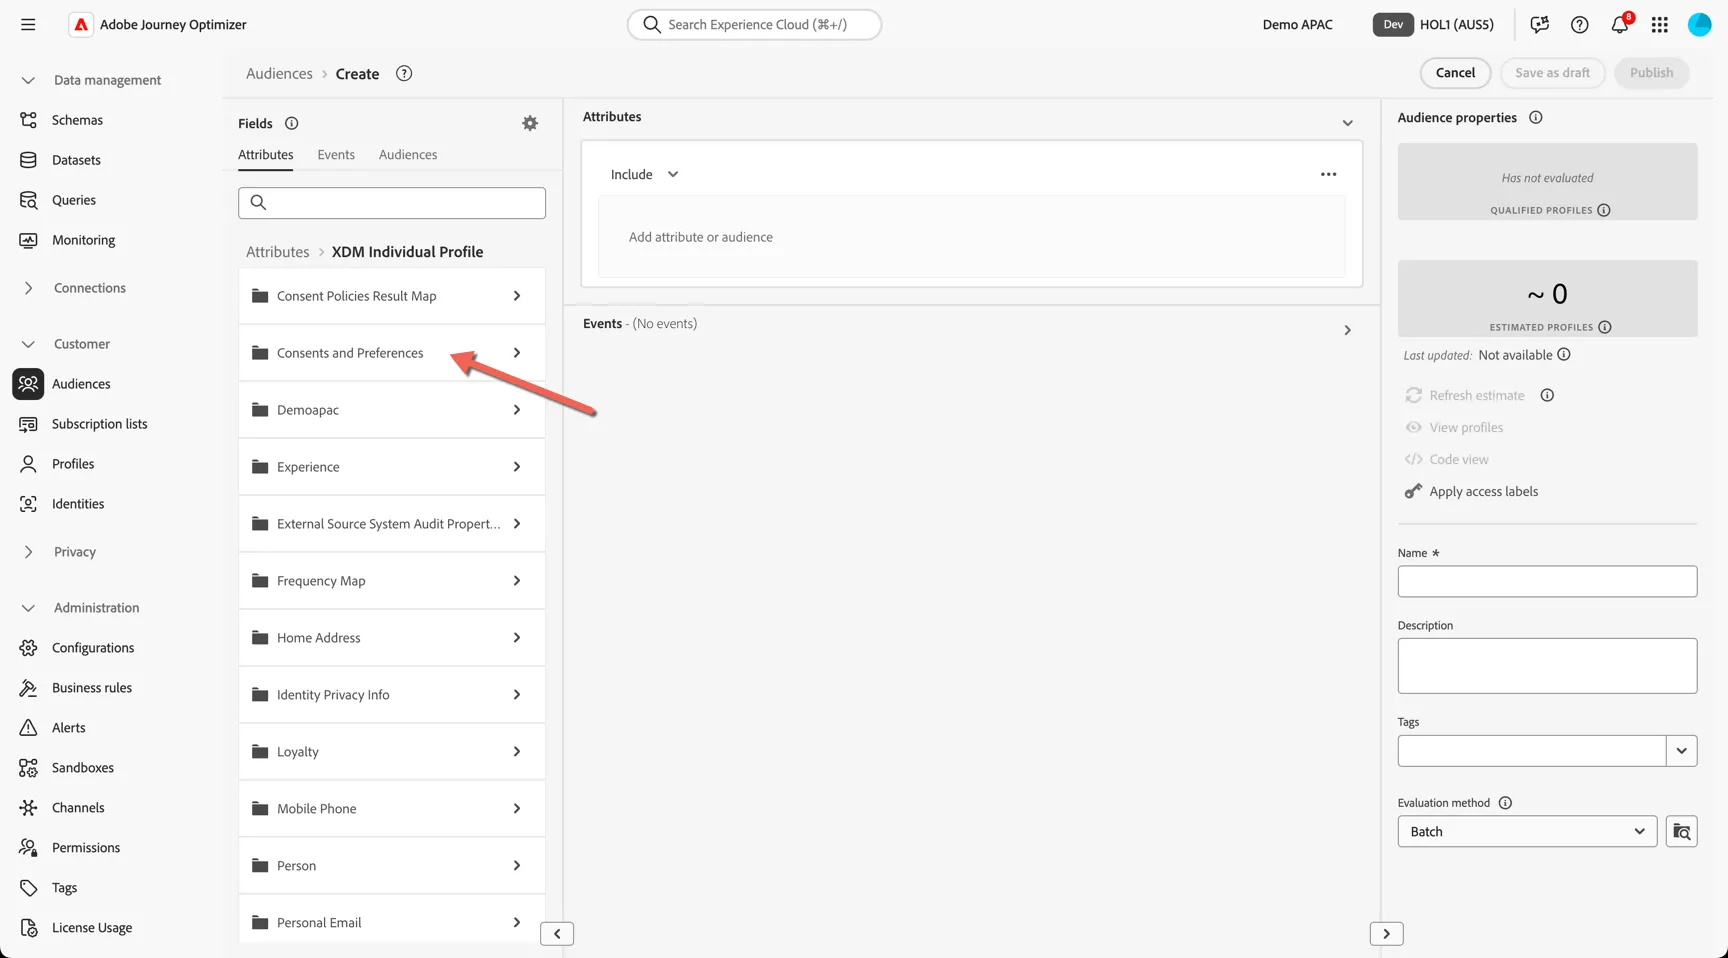Screen dimensions: 1728x958
Task: Switch to the Audiences fields tab
Action: (x=408, y=155)
